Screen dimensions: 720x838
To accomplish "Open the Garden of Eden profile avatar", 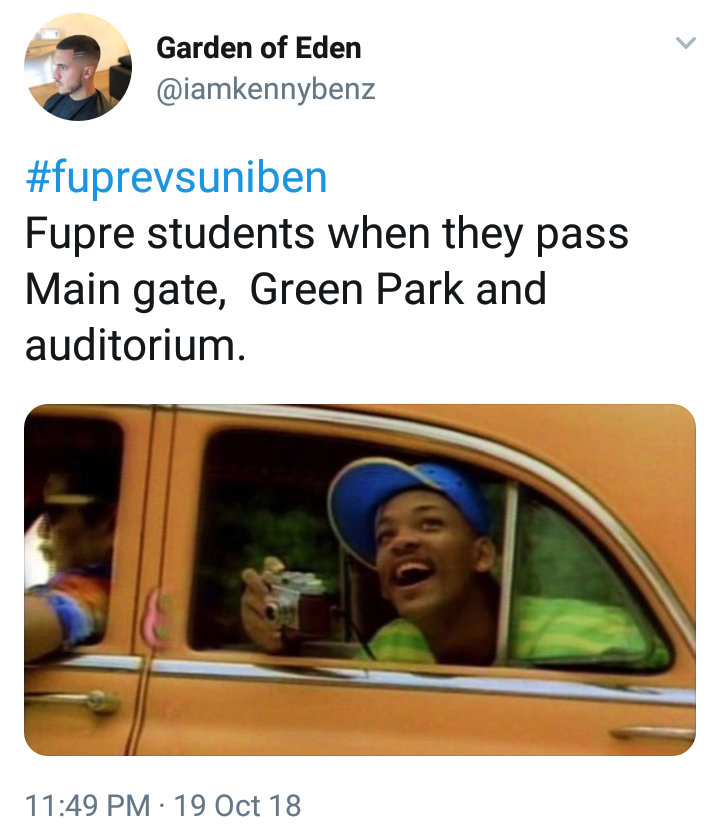I will coord(78,67).
